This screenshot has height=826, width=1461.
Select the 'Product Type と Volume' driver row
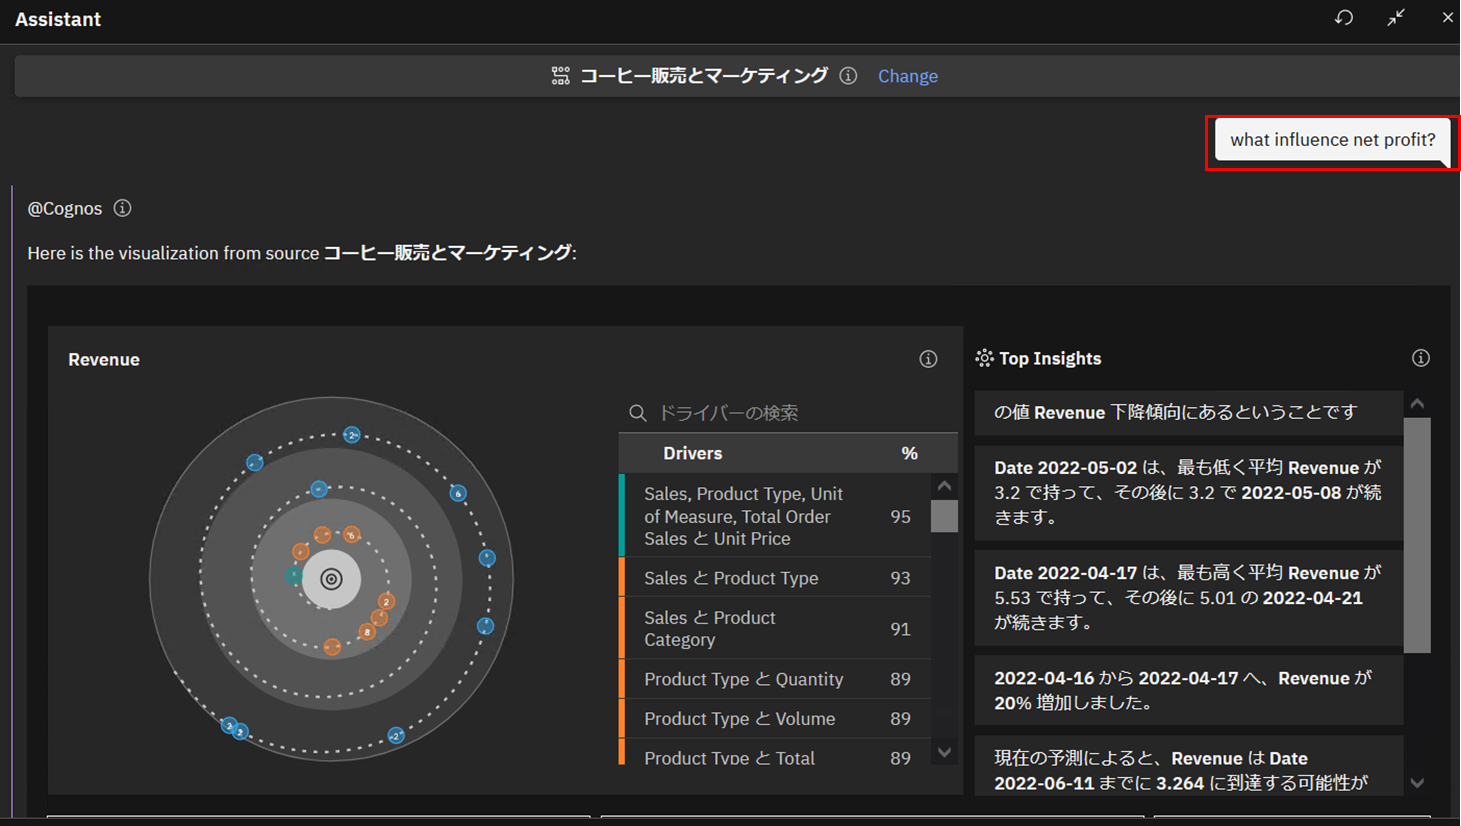tap(775, 718)
